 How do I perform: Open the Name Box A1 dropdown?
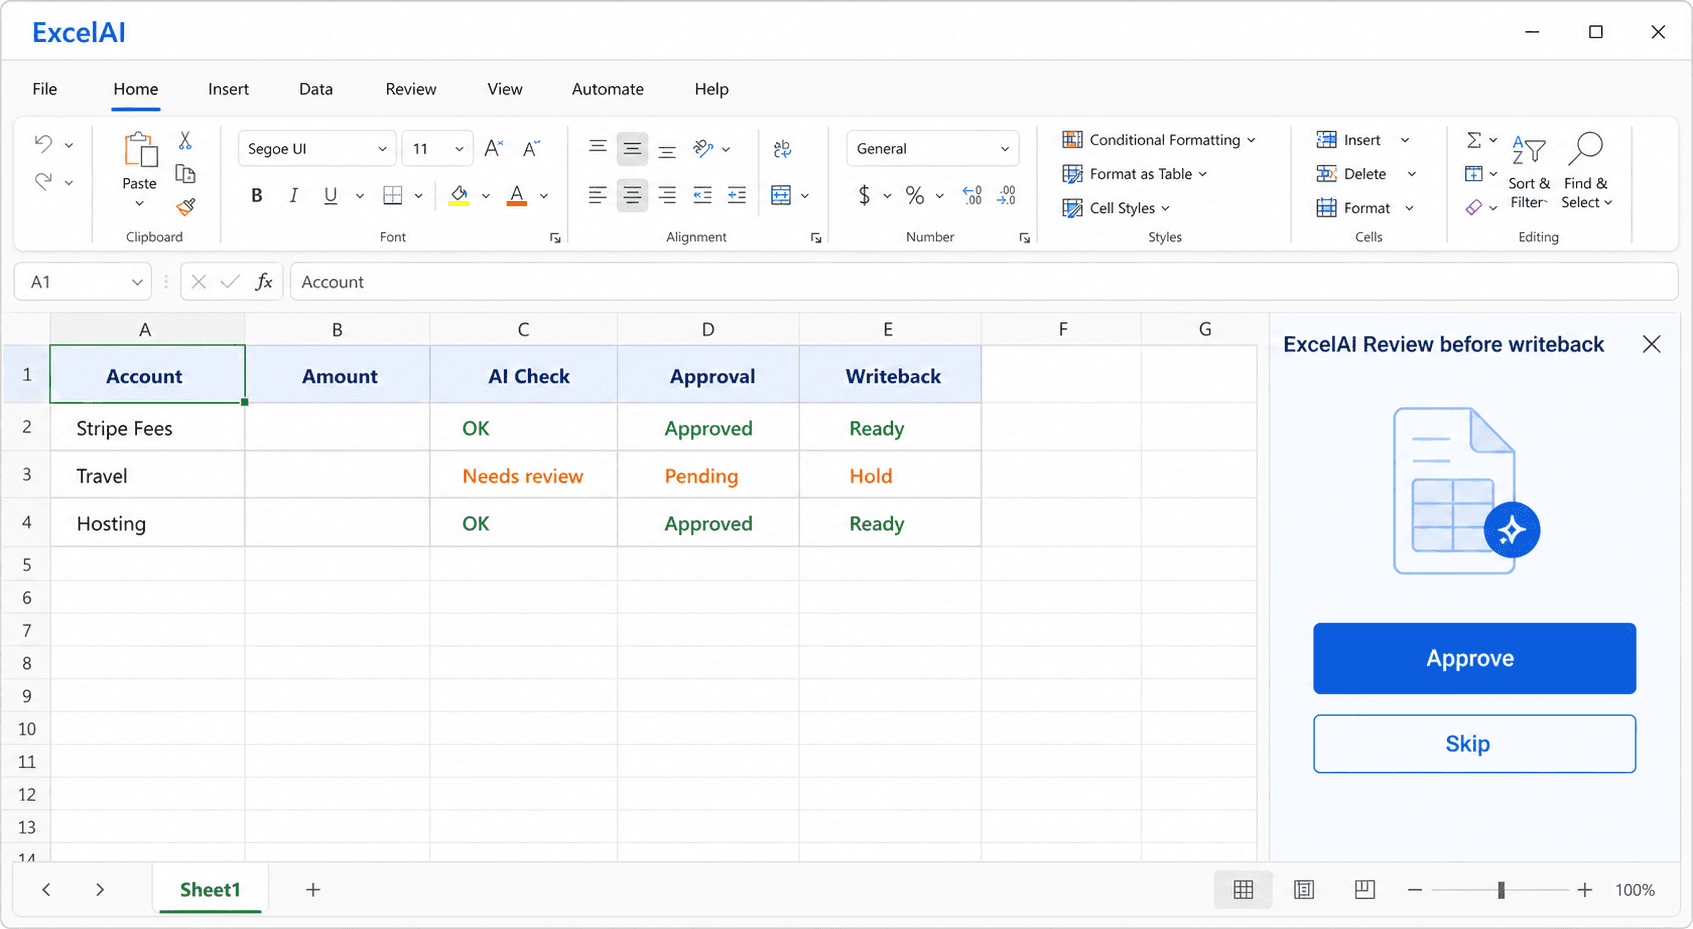(137, 282)
